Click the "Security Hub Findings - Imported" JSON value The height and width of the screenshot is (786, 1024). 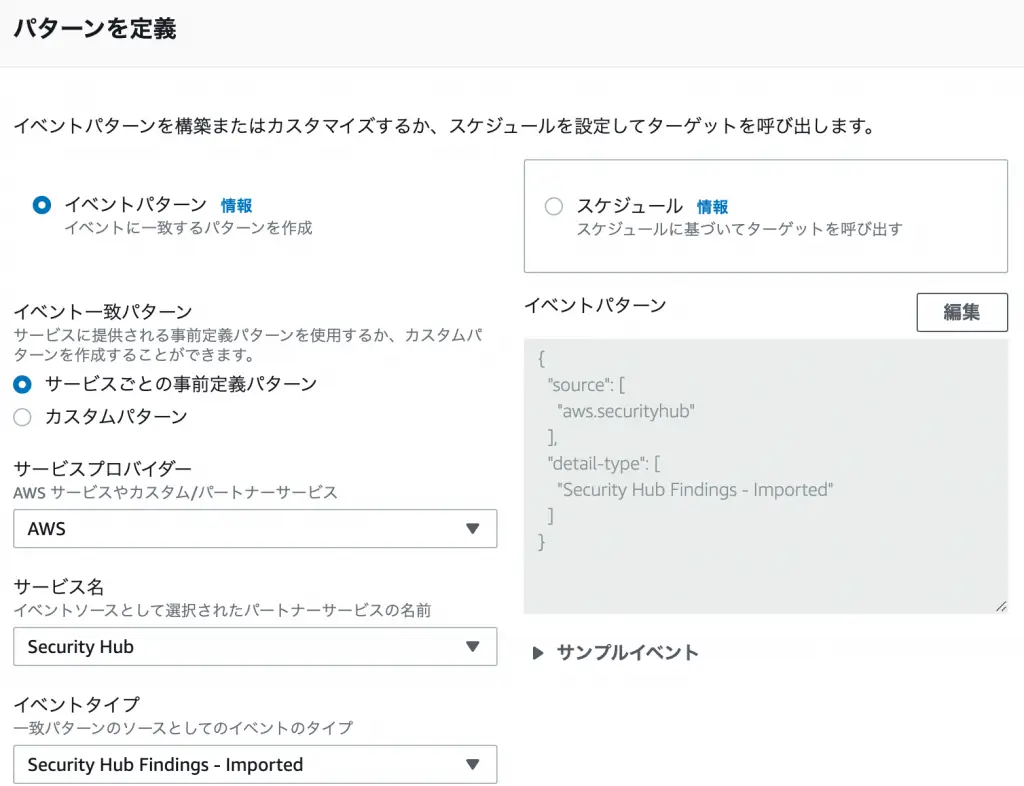pyautogui.click(x=695, y=490)
